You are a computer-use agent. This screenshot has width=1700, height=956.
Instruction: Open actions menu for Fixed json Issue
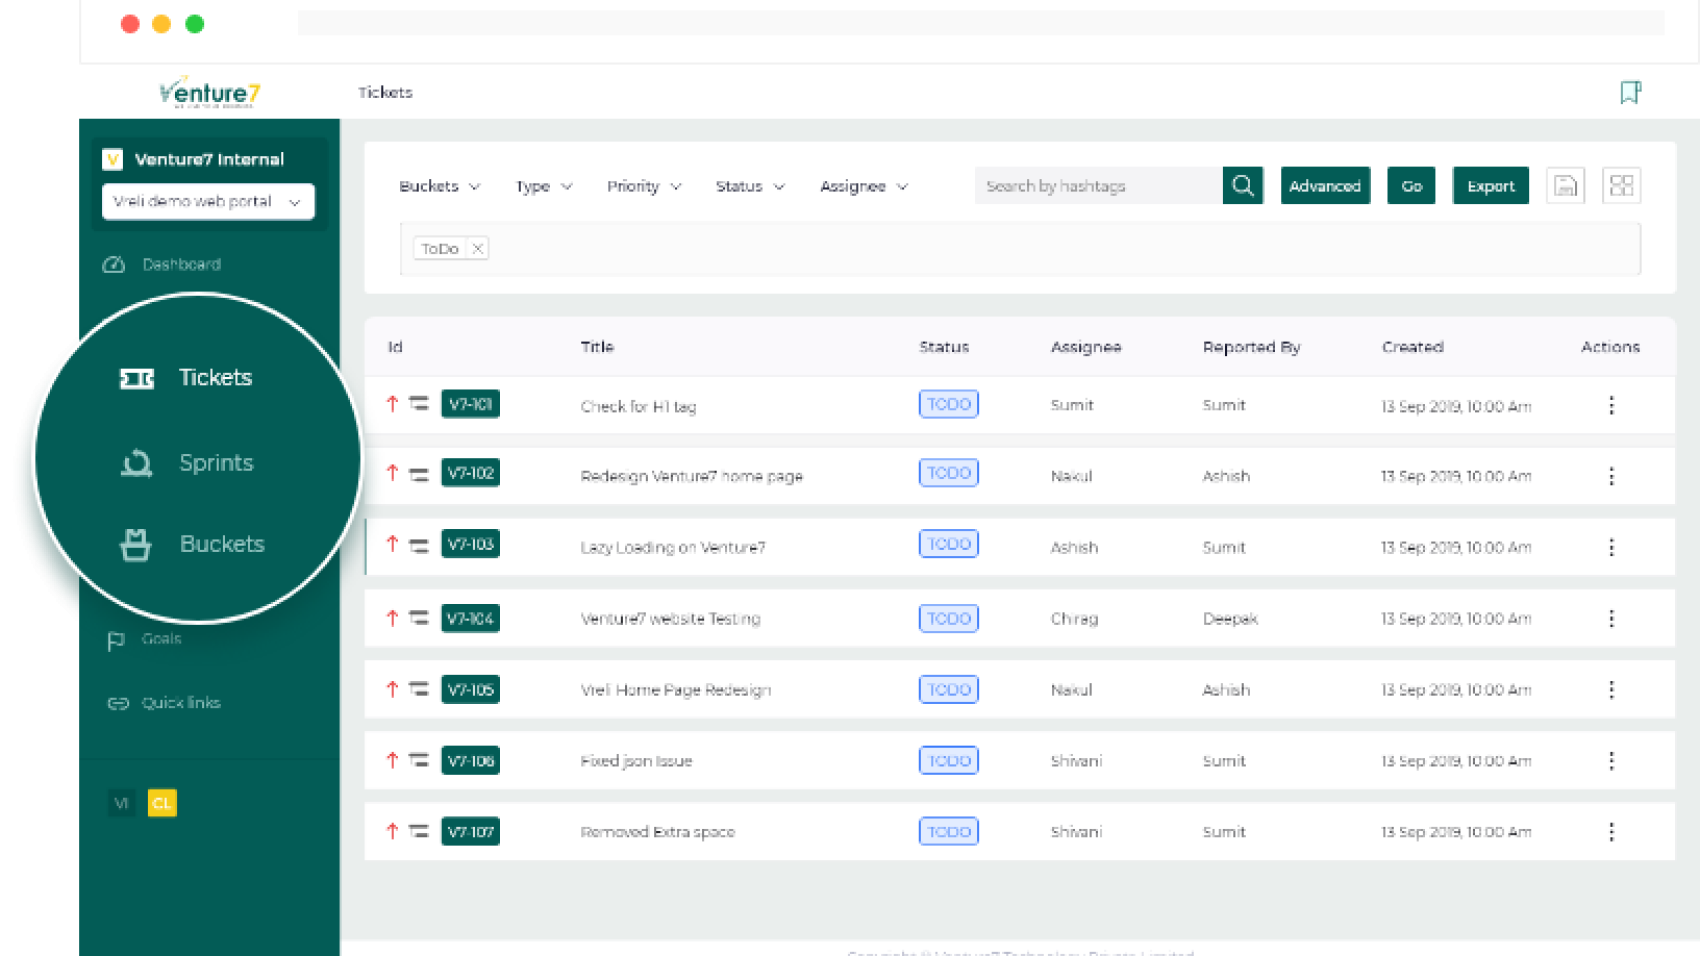(1611, 760)
